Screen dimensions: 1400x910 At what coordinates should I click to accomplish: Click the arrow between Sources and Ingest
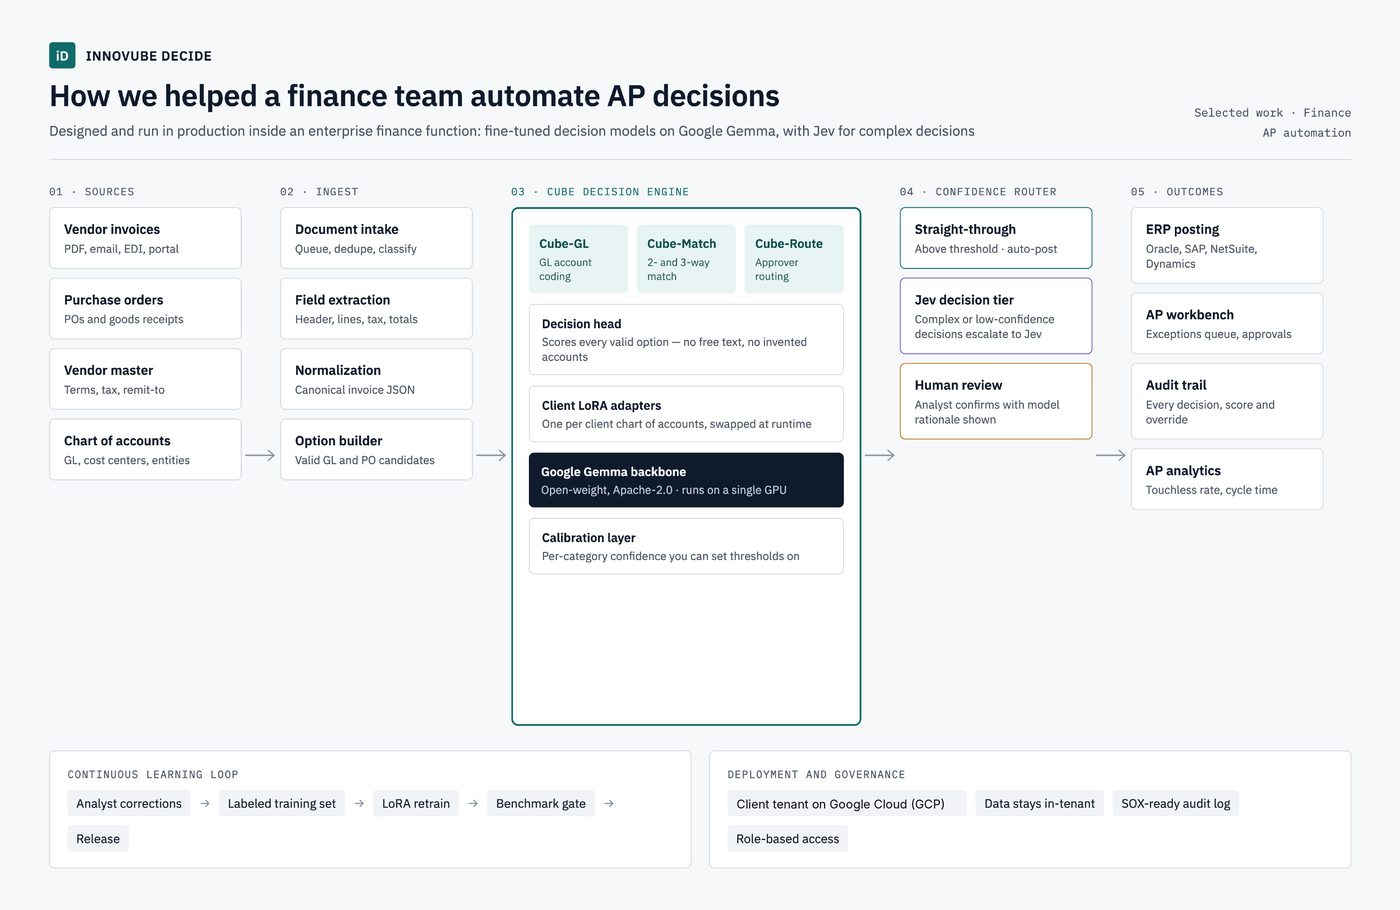[x=260, y=455]
